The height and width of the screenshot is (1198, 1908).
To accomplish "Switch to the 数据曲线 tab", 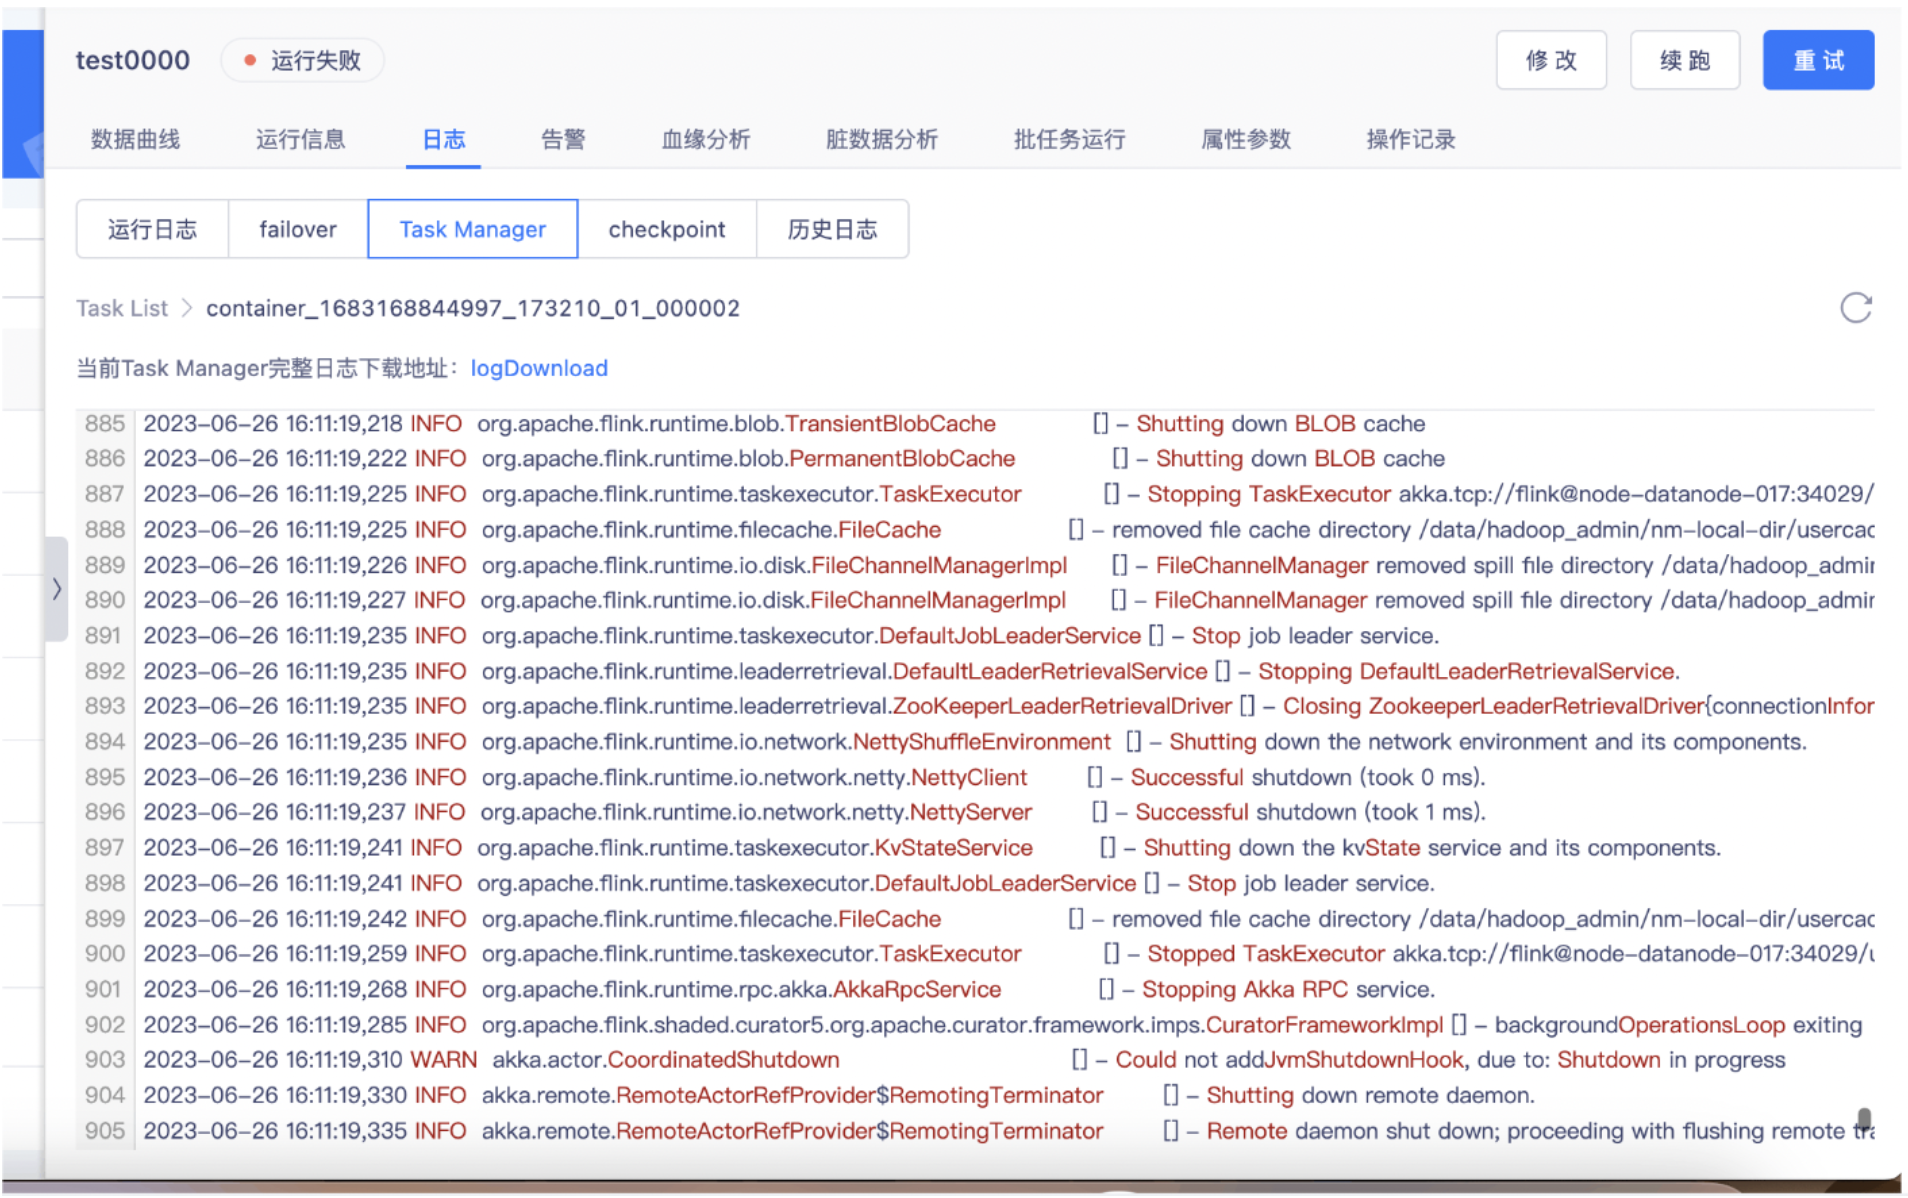I will pyautogui.click(x=135, y=139).
